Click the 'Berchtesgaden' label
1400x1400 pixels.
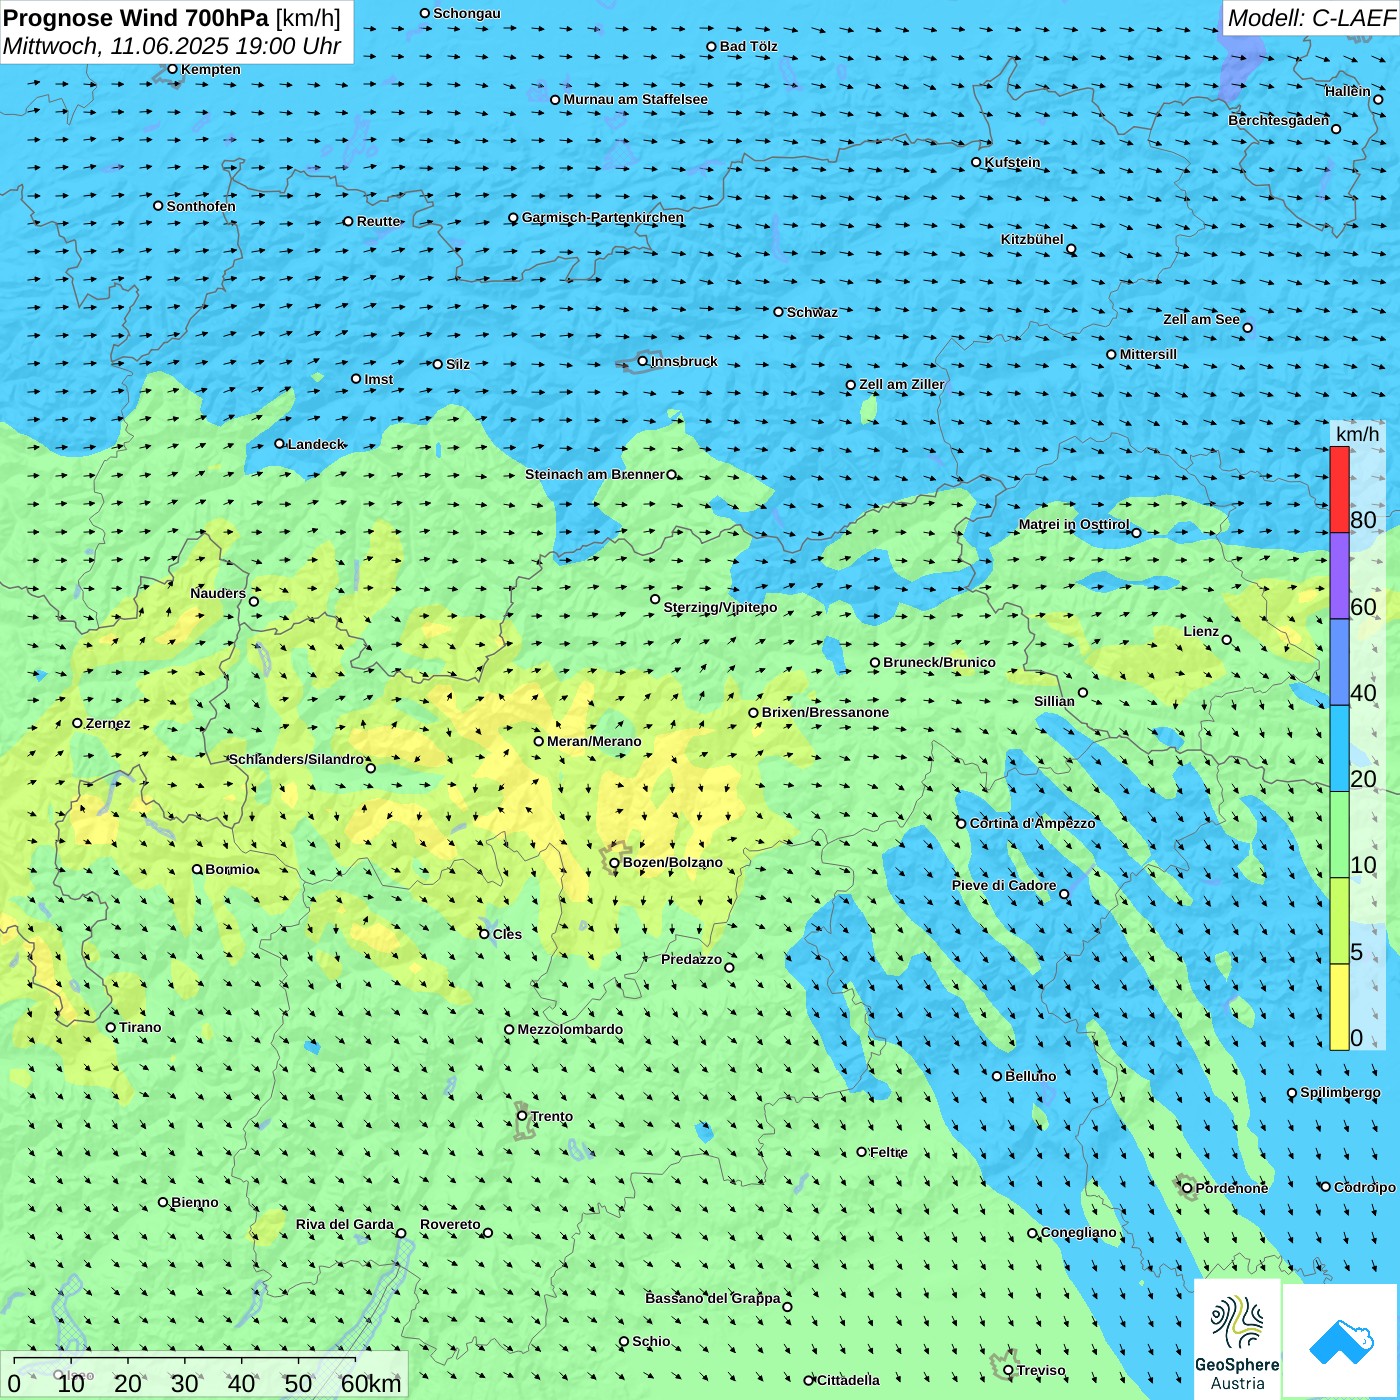(1278, 120)
